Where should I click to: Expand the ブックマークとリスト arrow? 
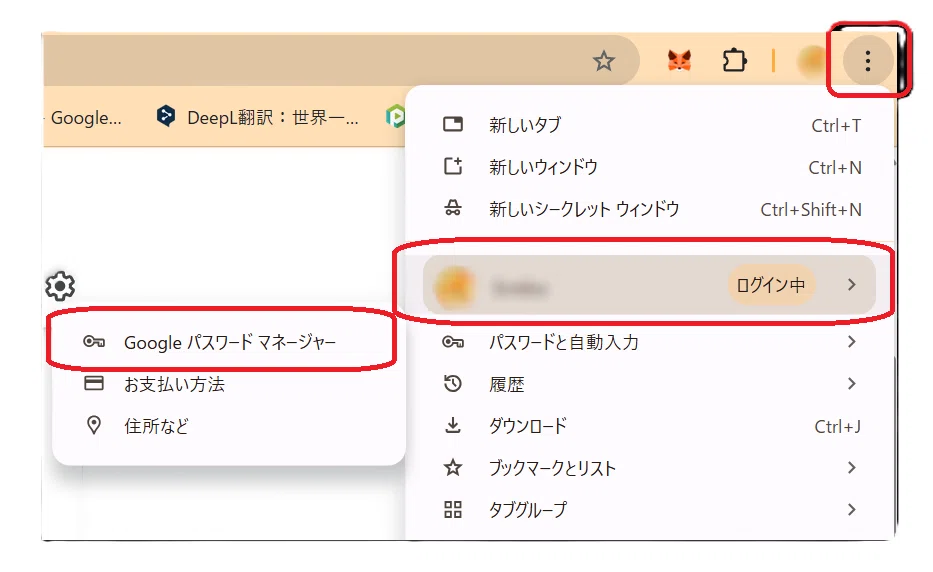851,468
